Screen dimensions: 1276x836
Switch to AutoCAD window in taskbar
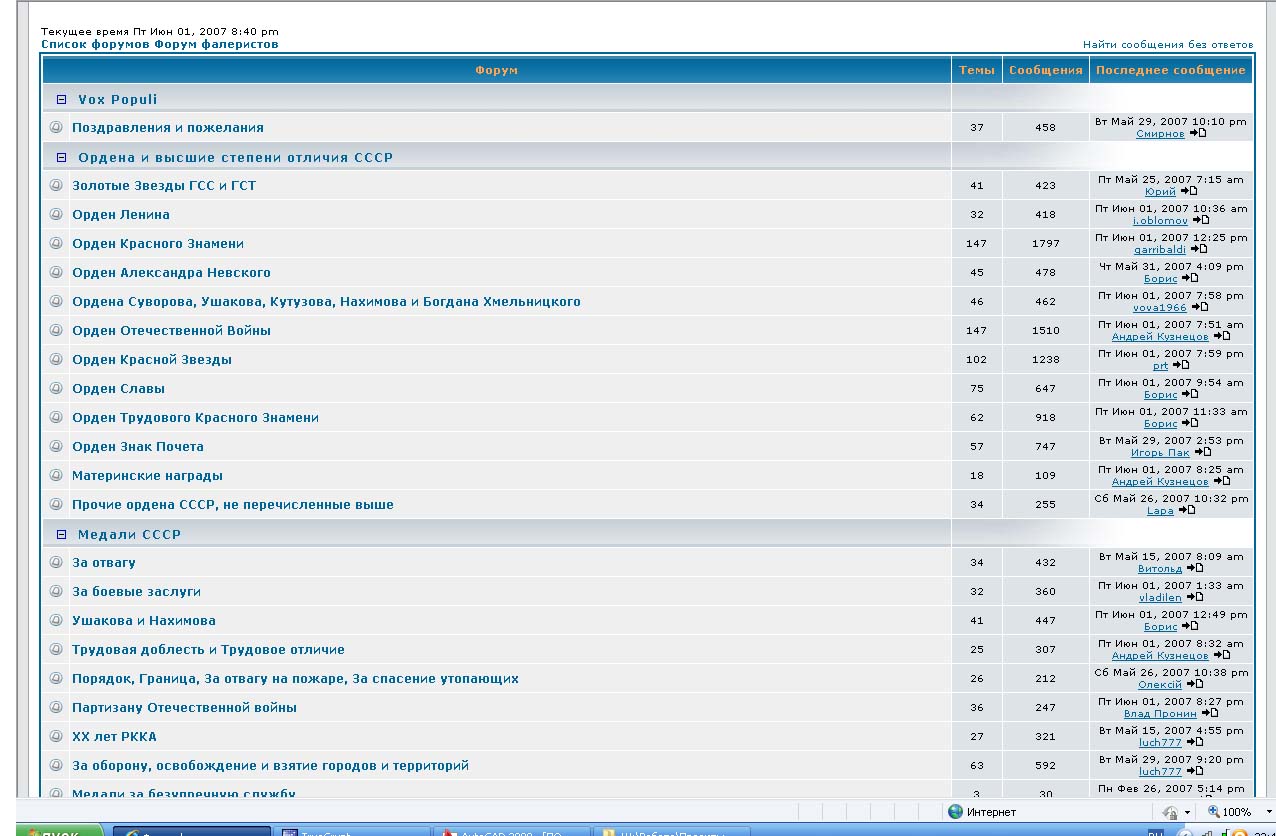tap(510, 831)
